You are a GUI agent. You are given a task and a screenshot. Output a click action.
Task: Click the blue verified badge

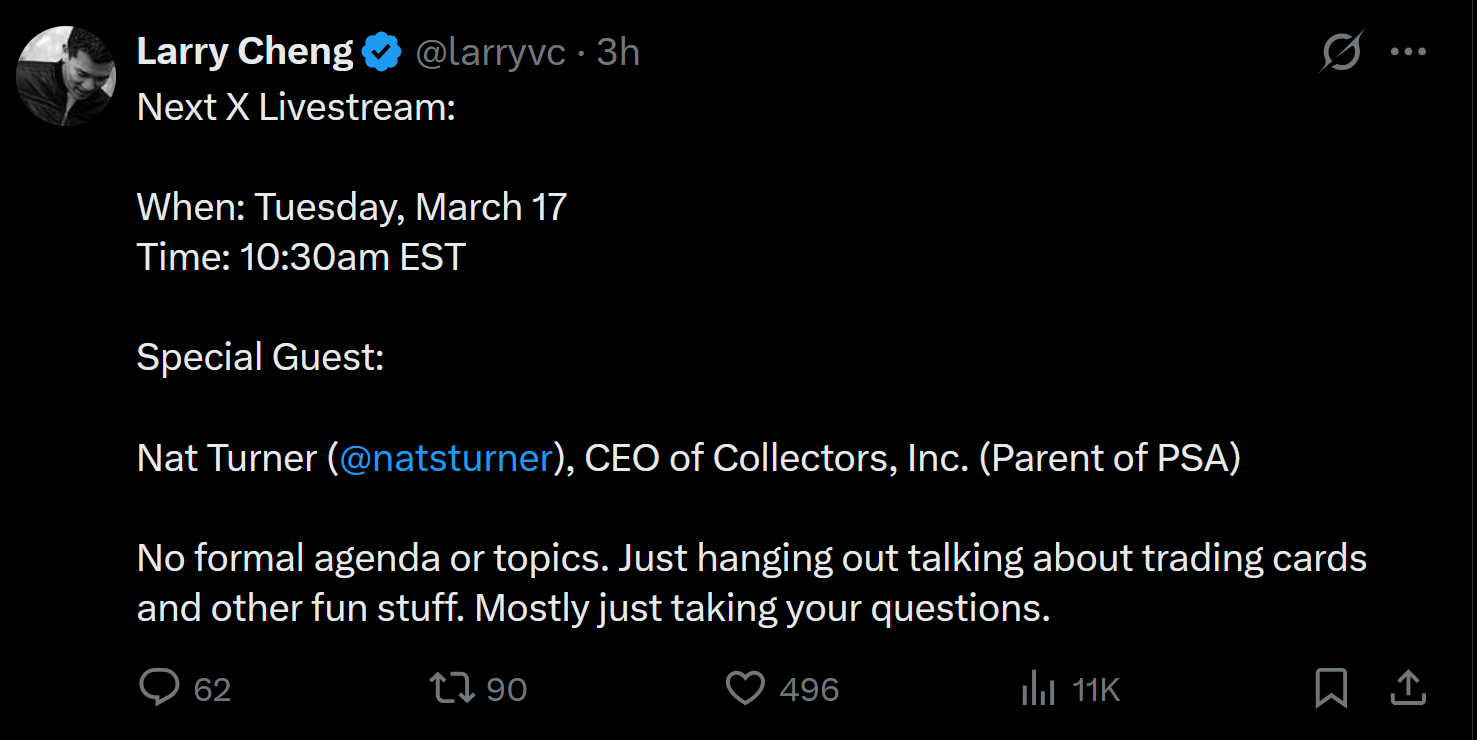pos(382,52)
